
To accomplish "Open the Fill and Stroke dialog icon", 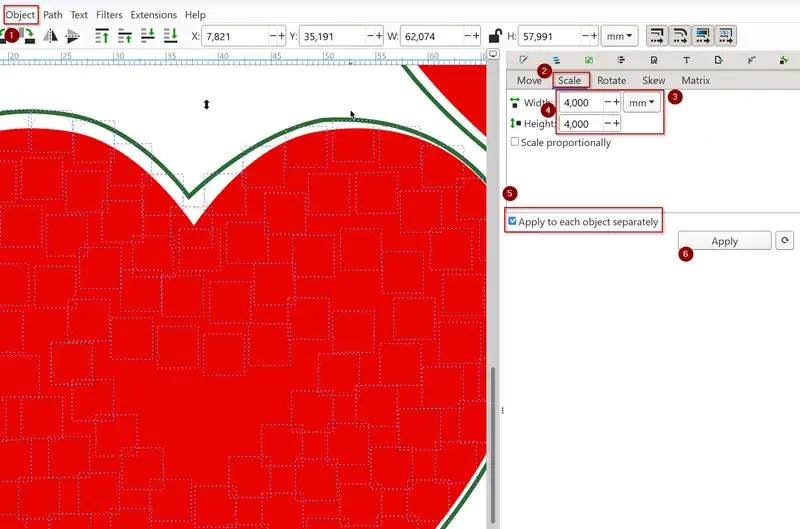I will click(522, 61).
